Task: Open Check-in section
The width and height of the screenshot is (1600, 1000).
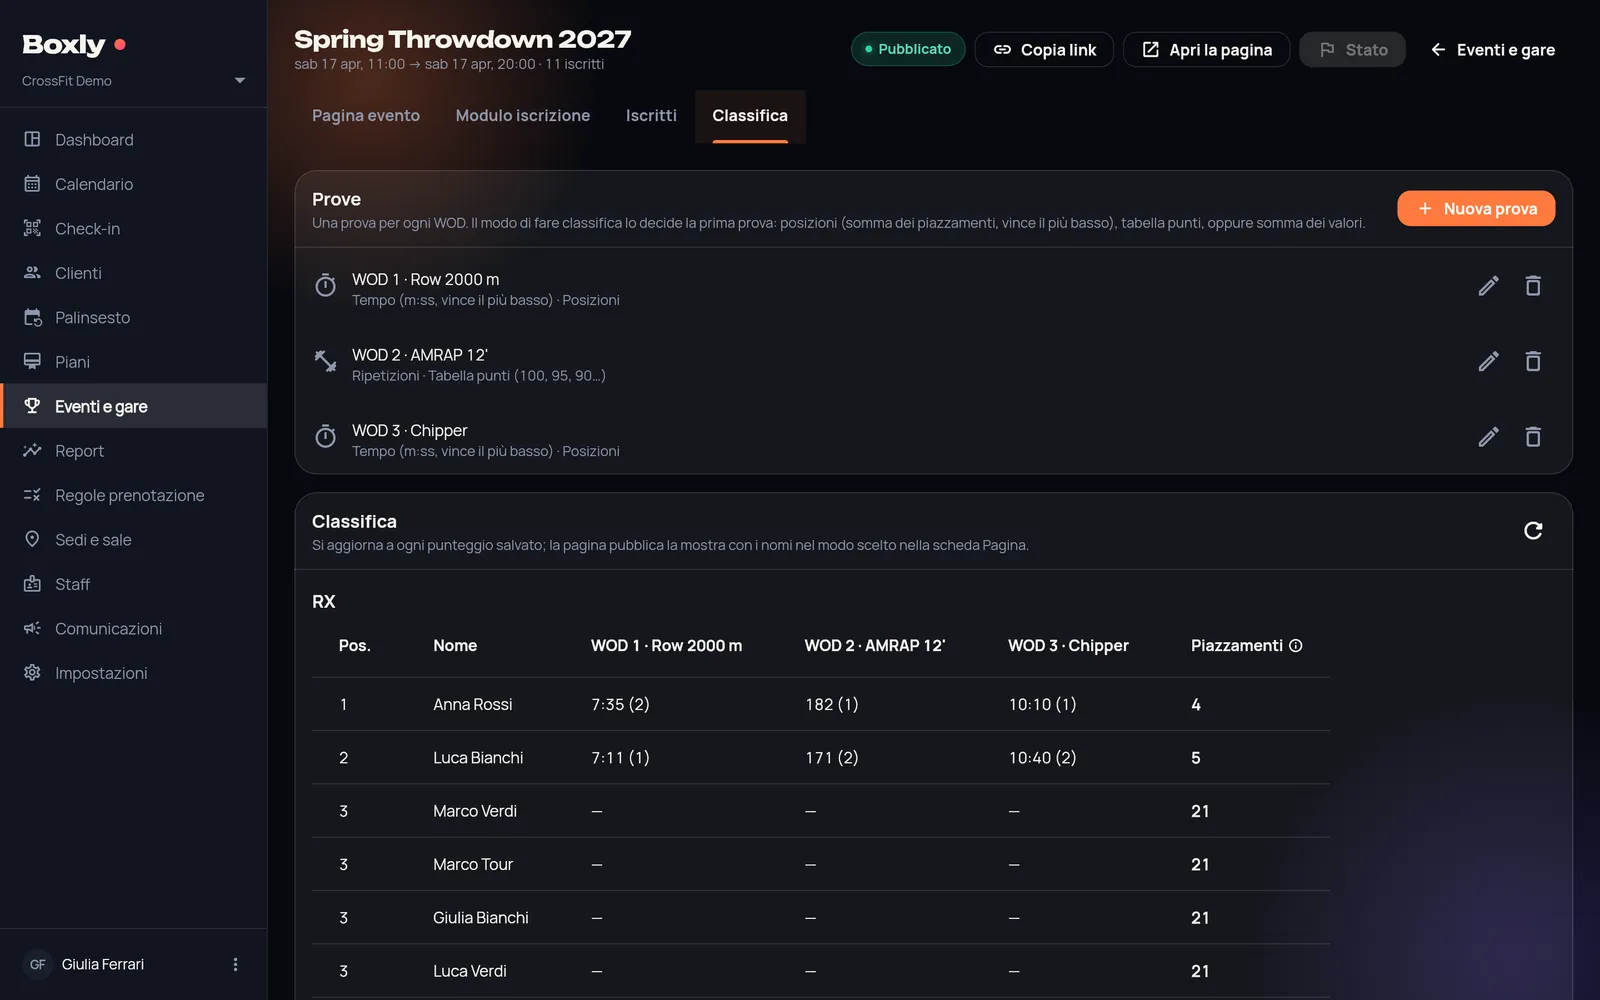Action: [x=133, y=229]
